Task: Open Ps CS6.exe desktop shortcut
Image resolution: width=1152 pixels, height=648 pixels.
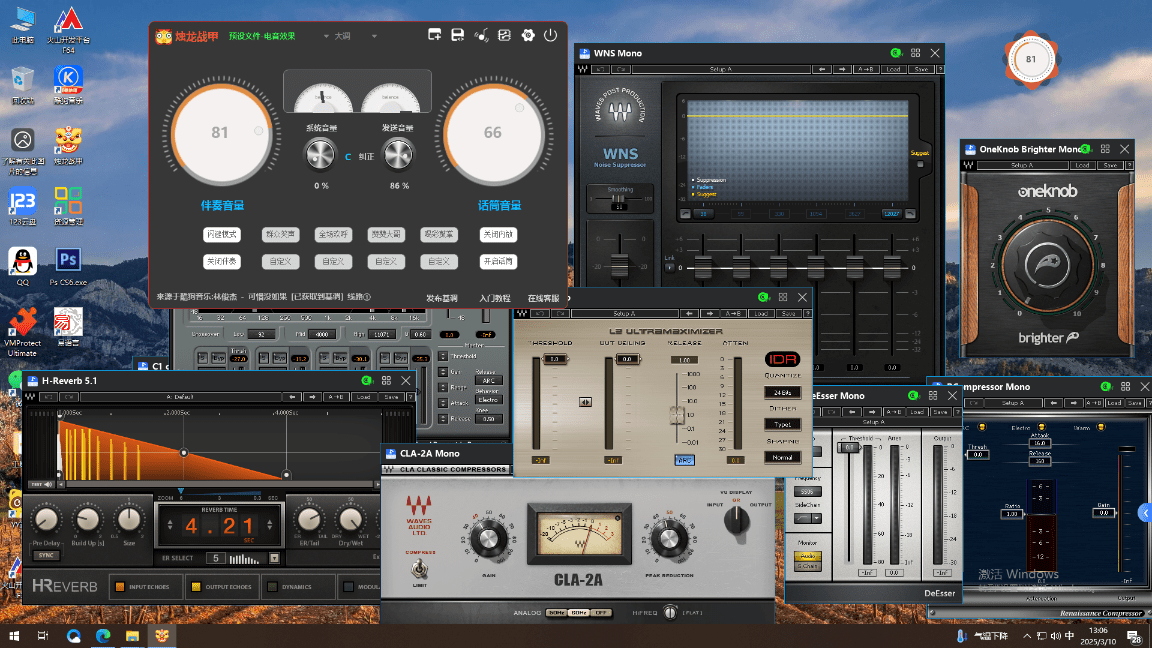Action: (68, 267)
